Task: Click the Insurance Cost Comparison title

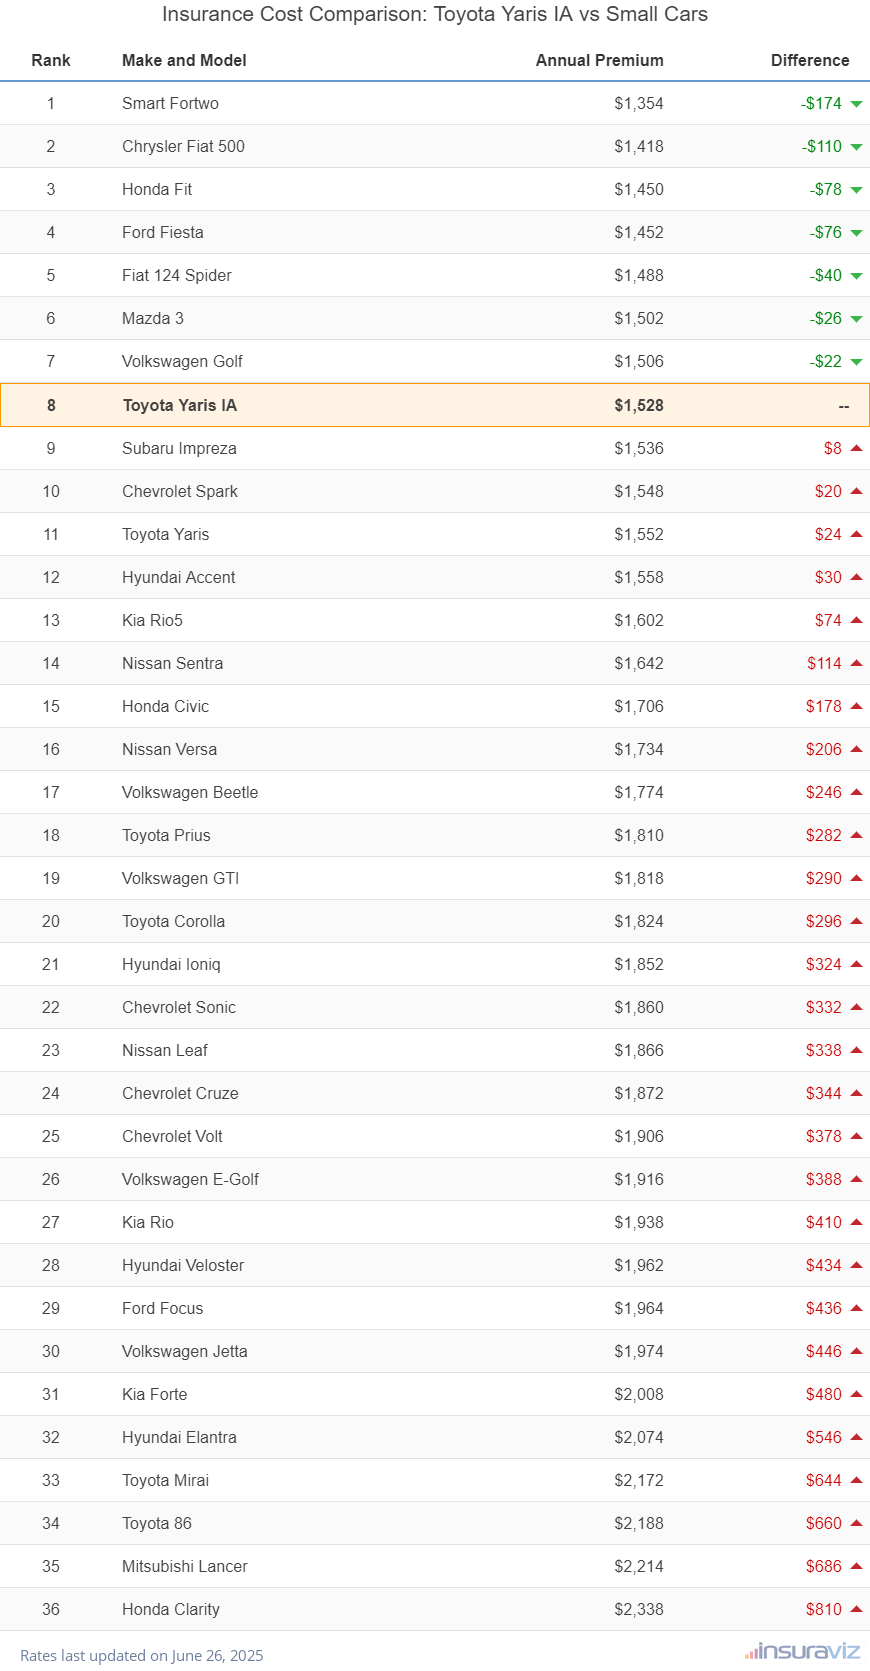Action: click(x=435, y=14)
